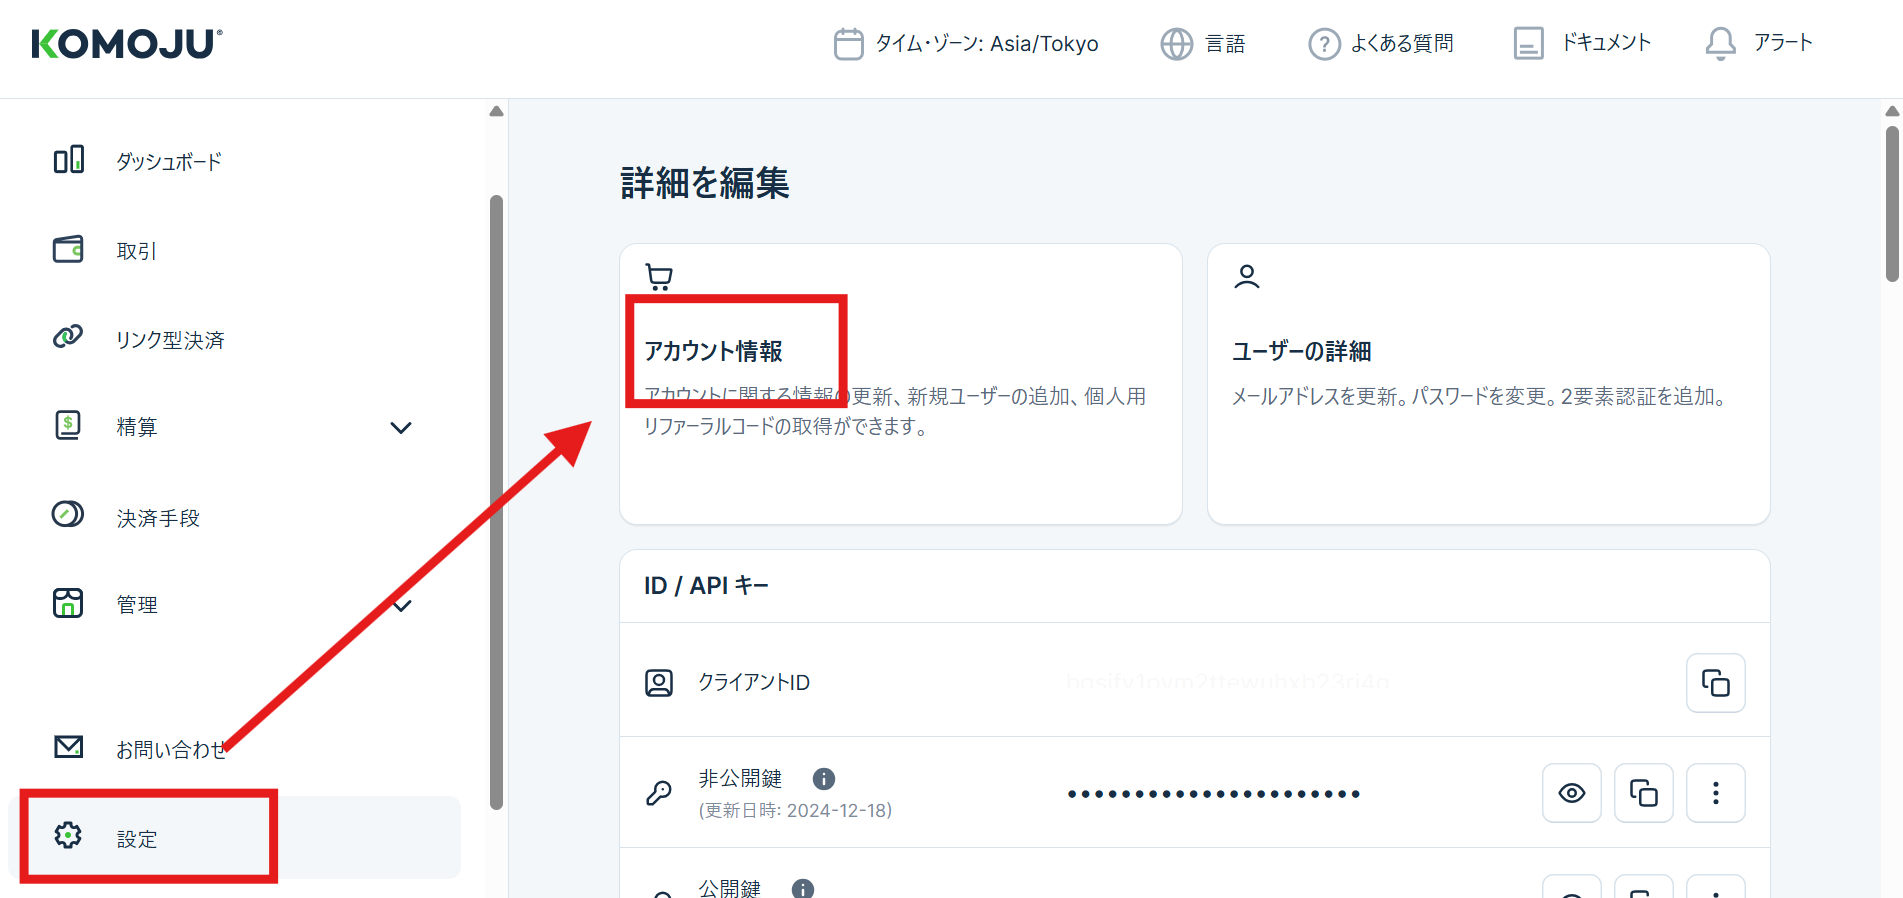Click the お問い合わせ envelope icon

[68, 747]
